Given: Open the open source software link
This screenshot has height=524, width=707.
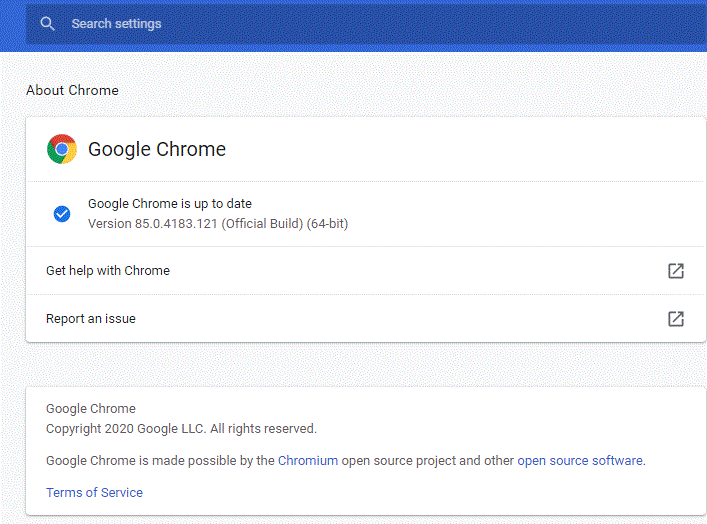Looking at the screenshot, I should point(580,460).
